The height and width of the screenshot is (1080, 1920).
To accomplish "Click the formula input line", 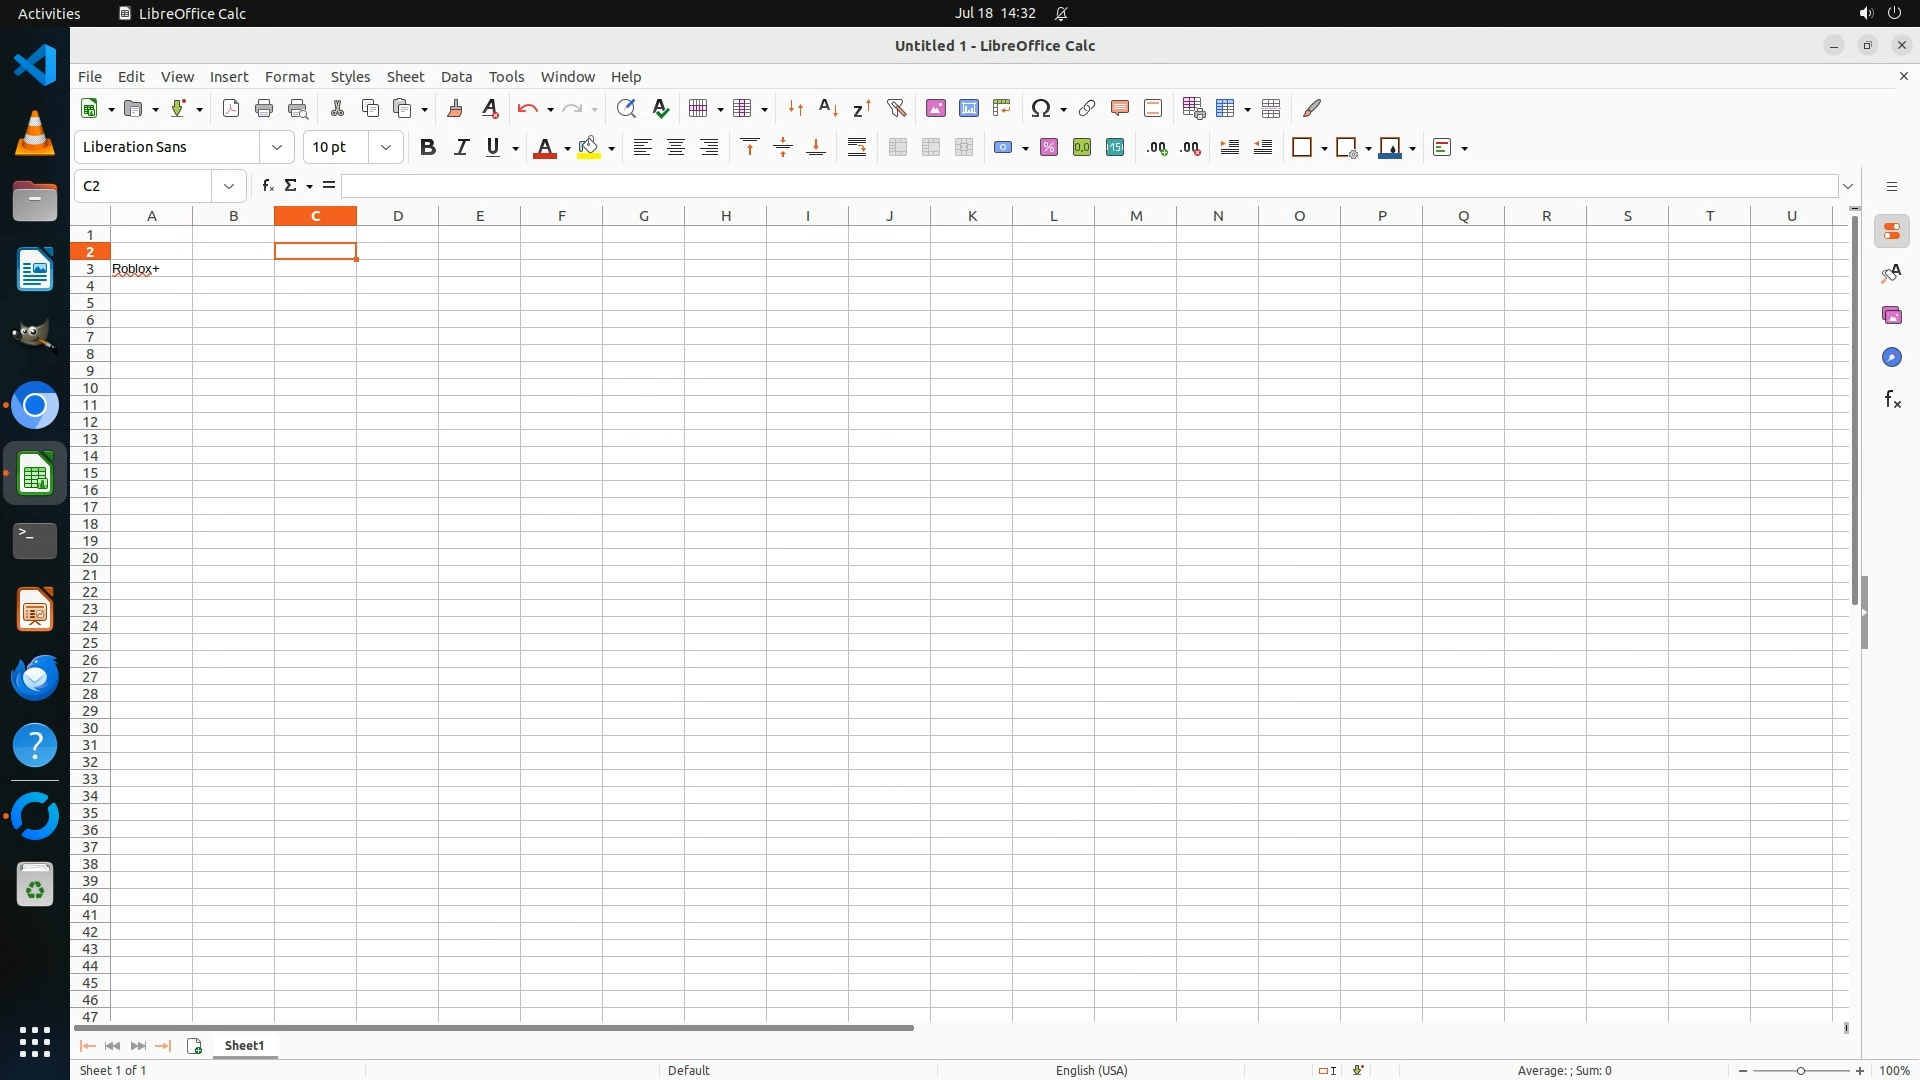I will tap(1088, 186).
